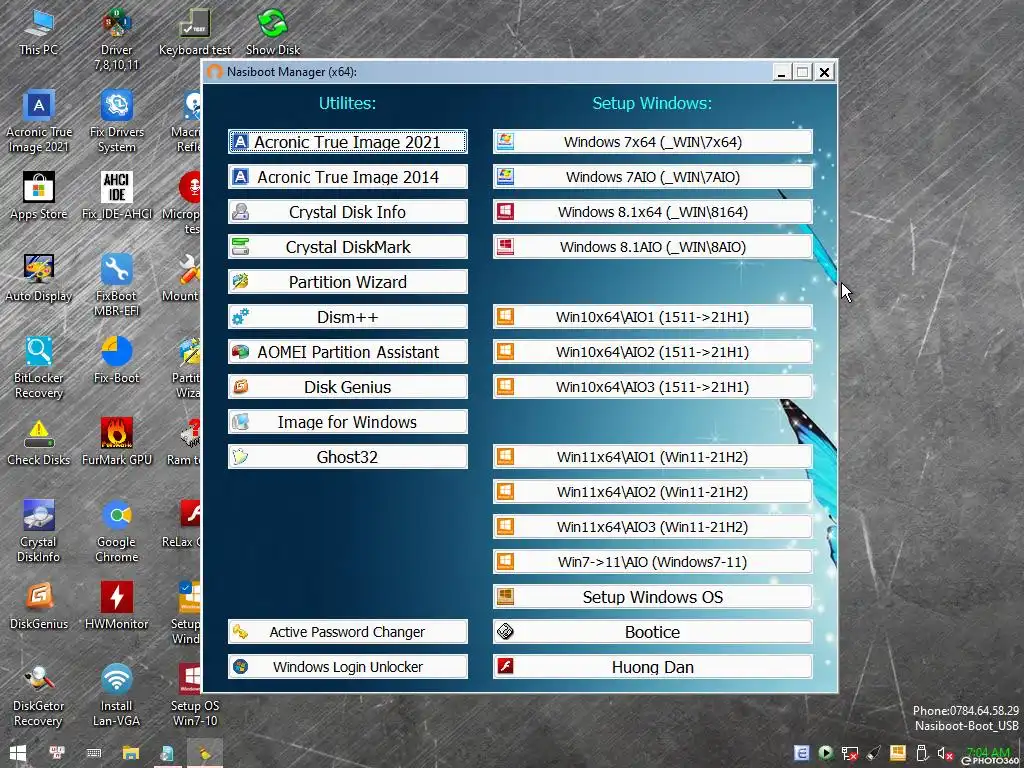This screenshot has height=768, width=1024.
Task: Launch Acronic True Image 2014 utility
Action: [347, 177]
